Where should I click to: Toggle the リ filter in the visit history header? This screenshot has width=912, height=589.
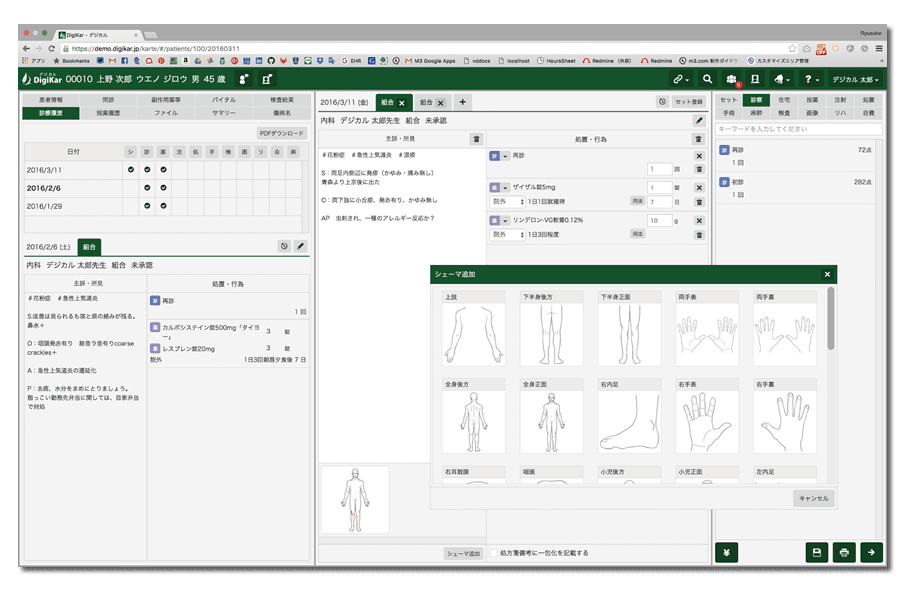tap(261, 152)
